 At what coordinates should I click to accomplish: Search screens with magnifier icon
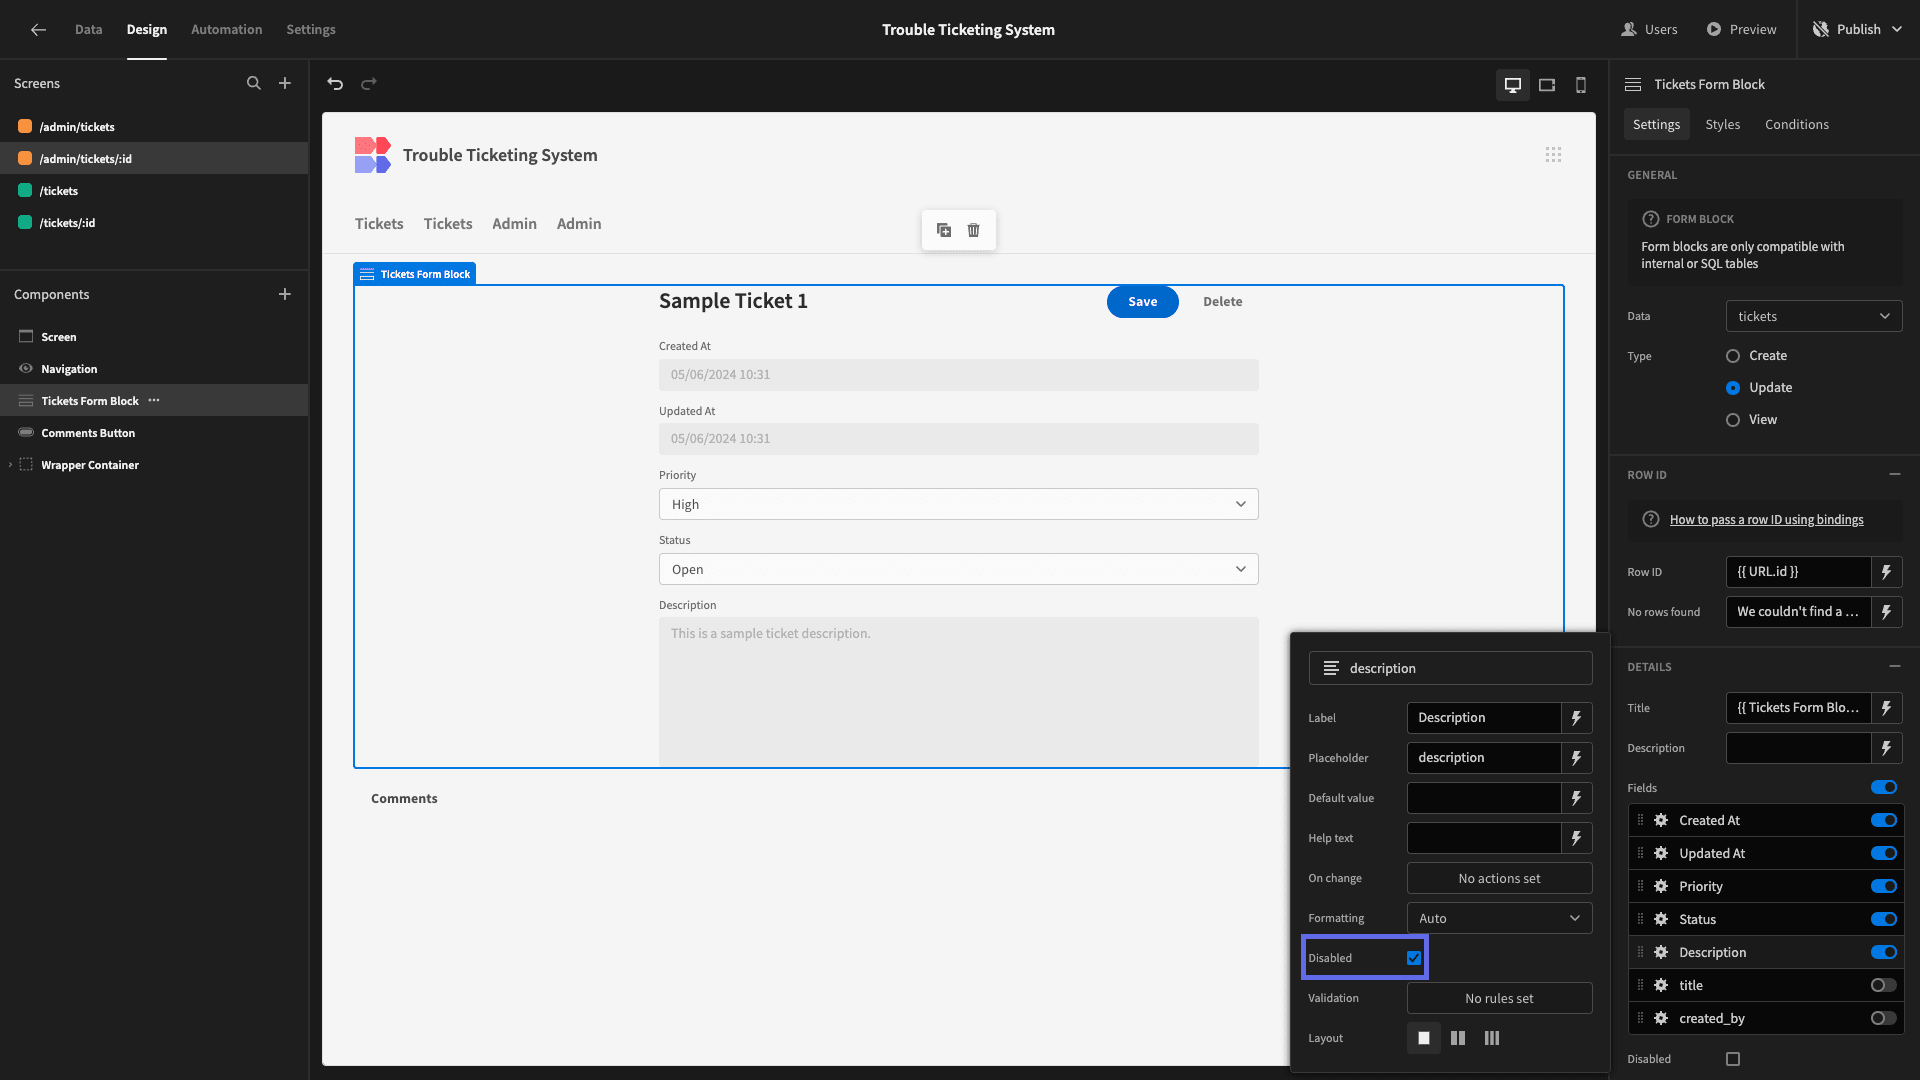(x=254, y=84)
